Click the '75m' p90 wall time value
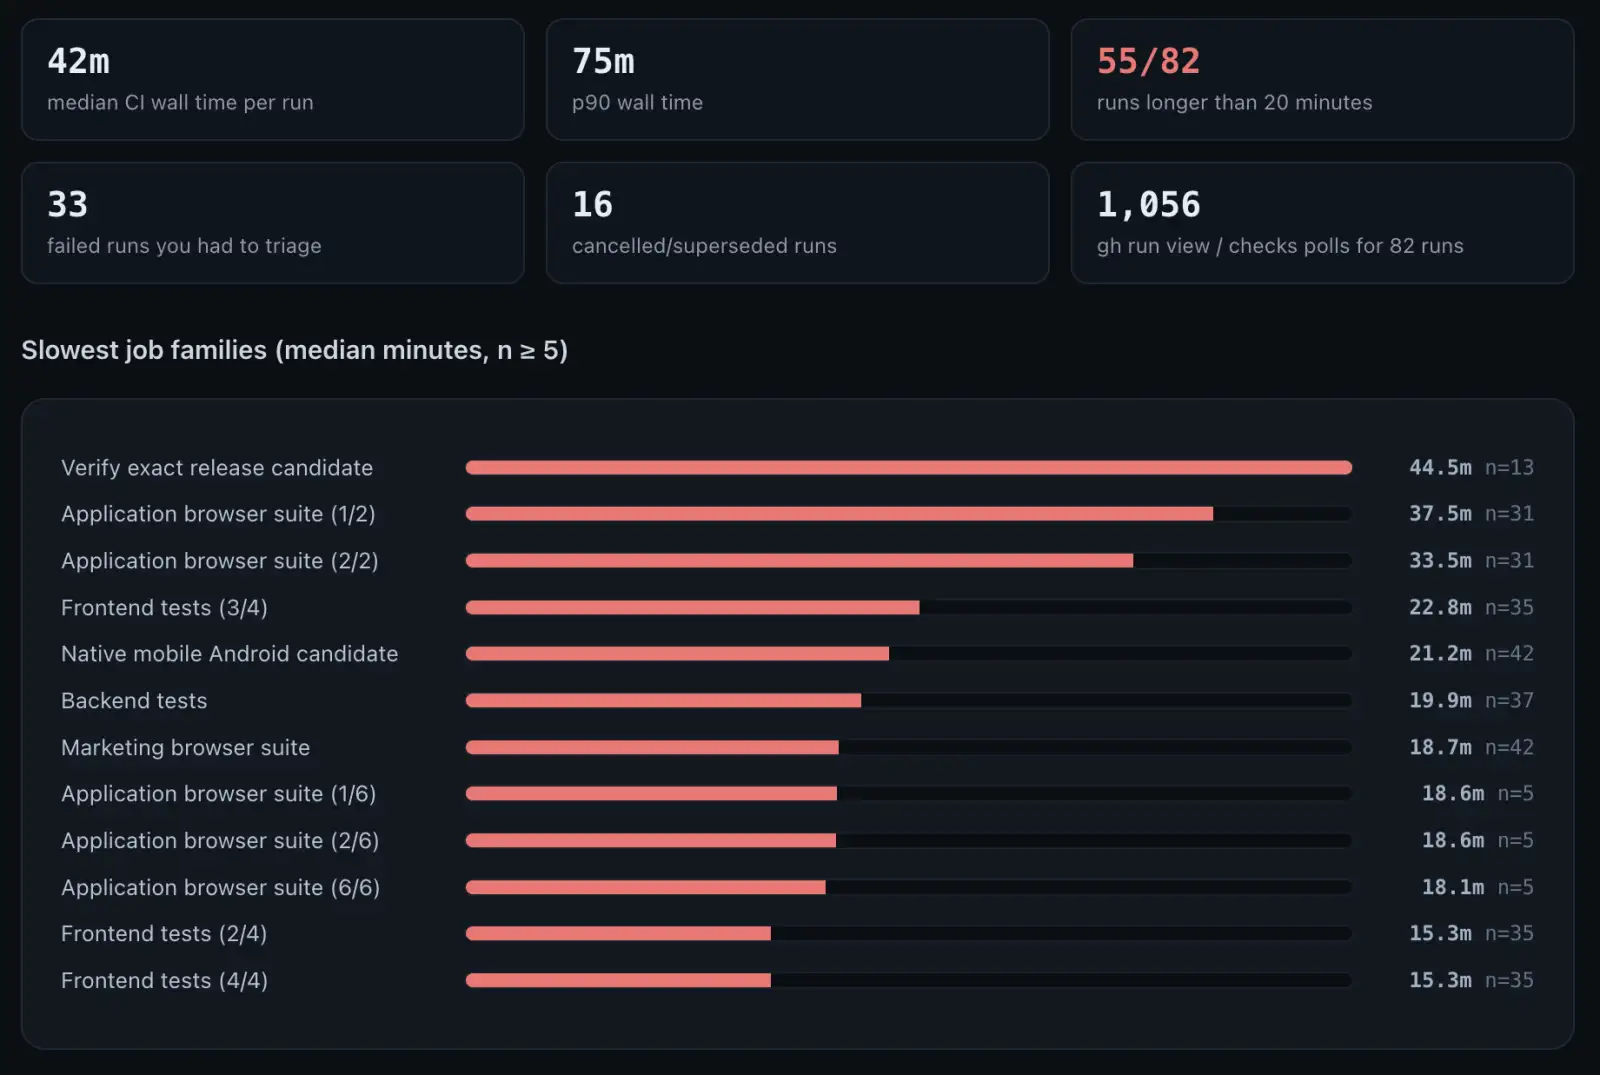 [x=603, y=61]
